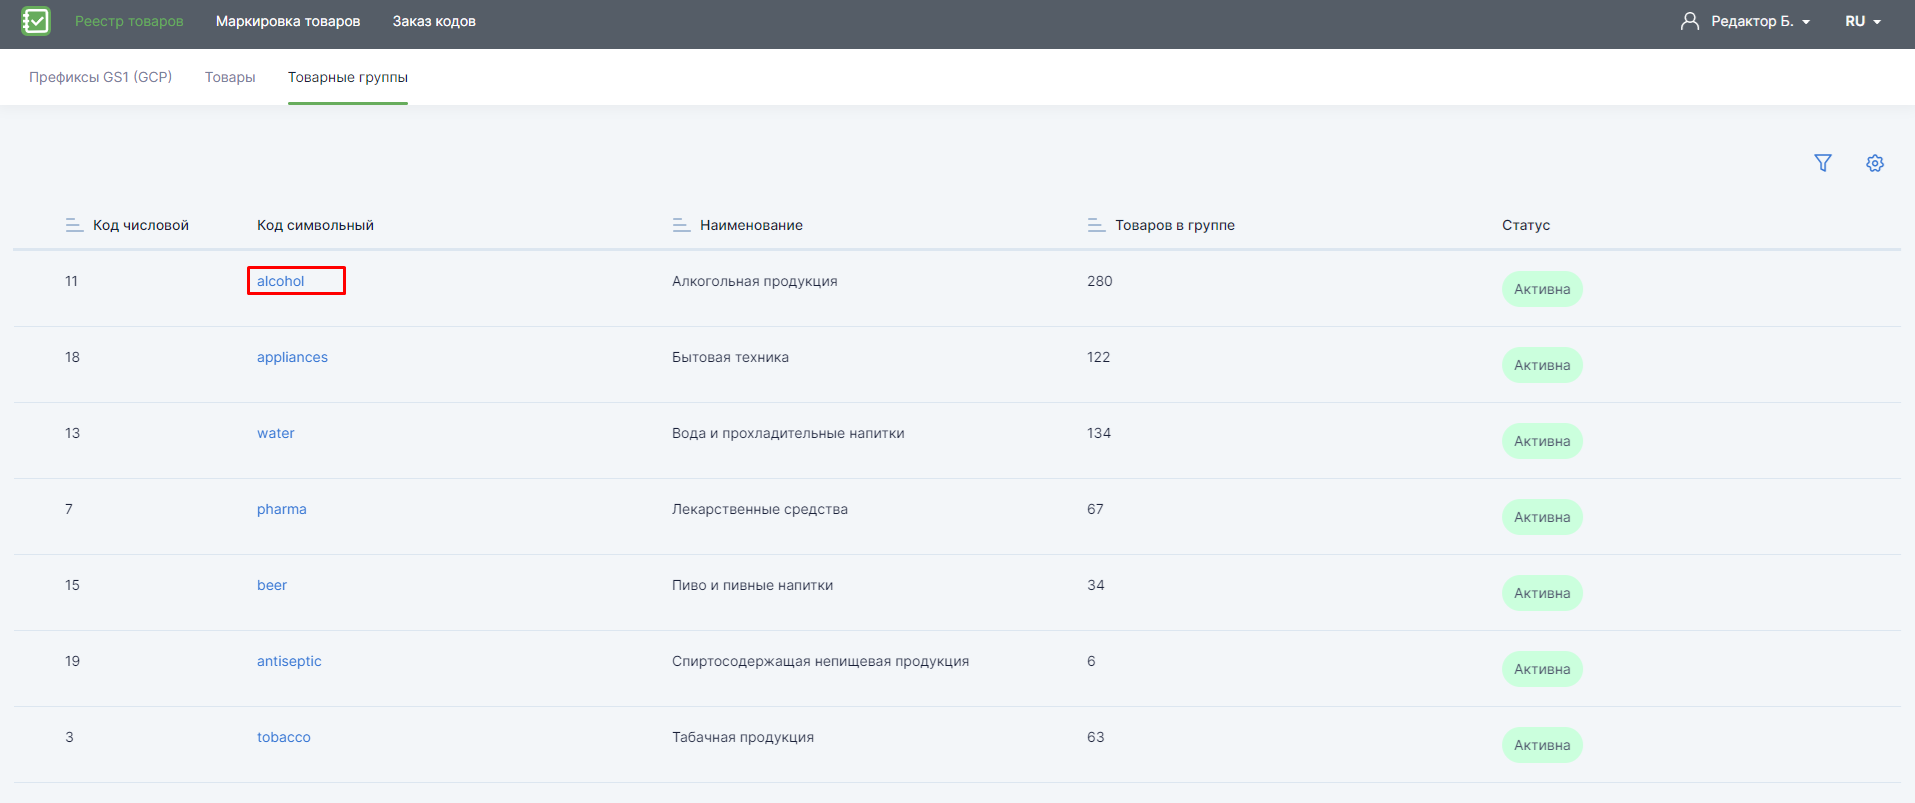Expand the Редактор Б. user menu

point(1760,21)
